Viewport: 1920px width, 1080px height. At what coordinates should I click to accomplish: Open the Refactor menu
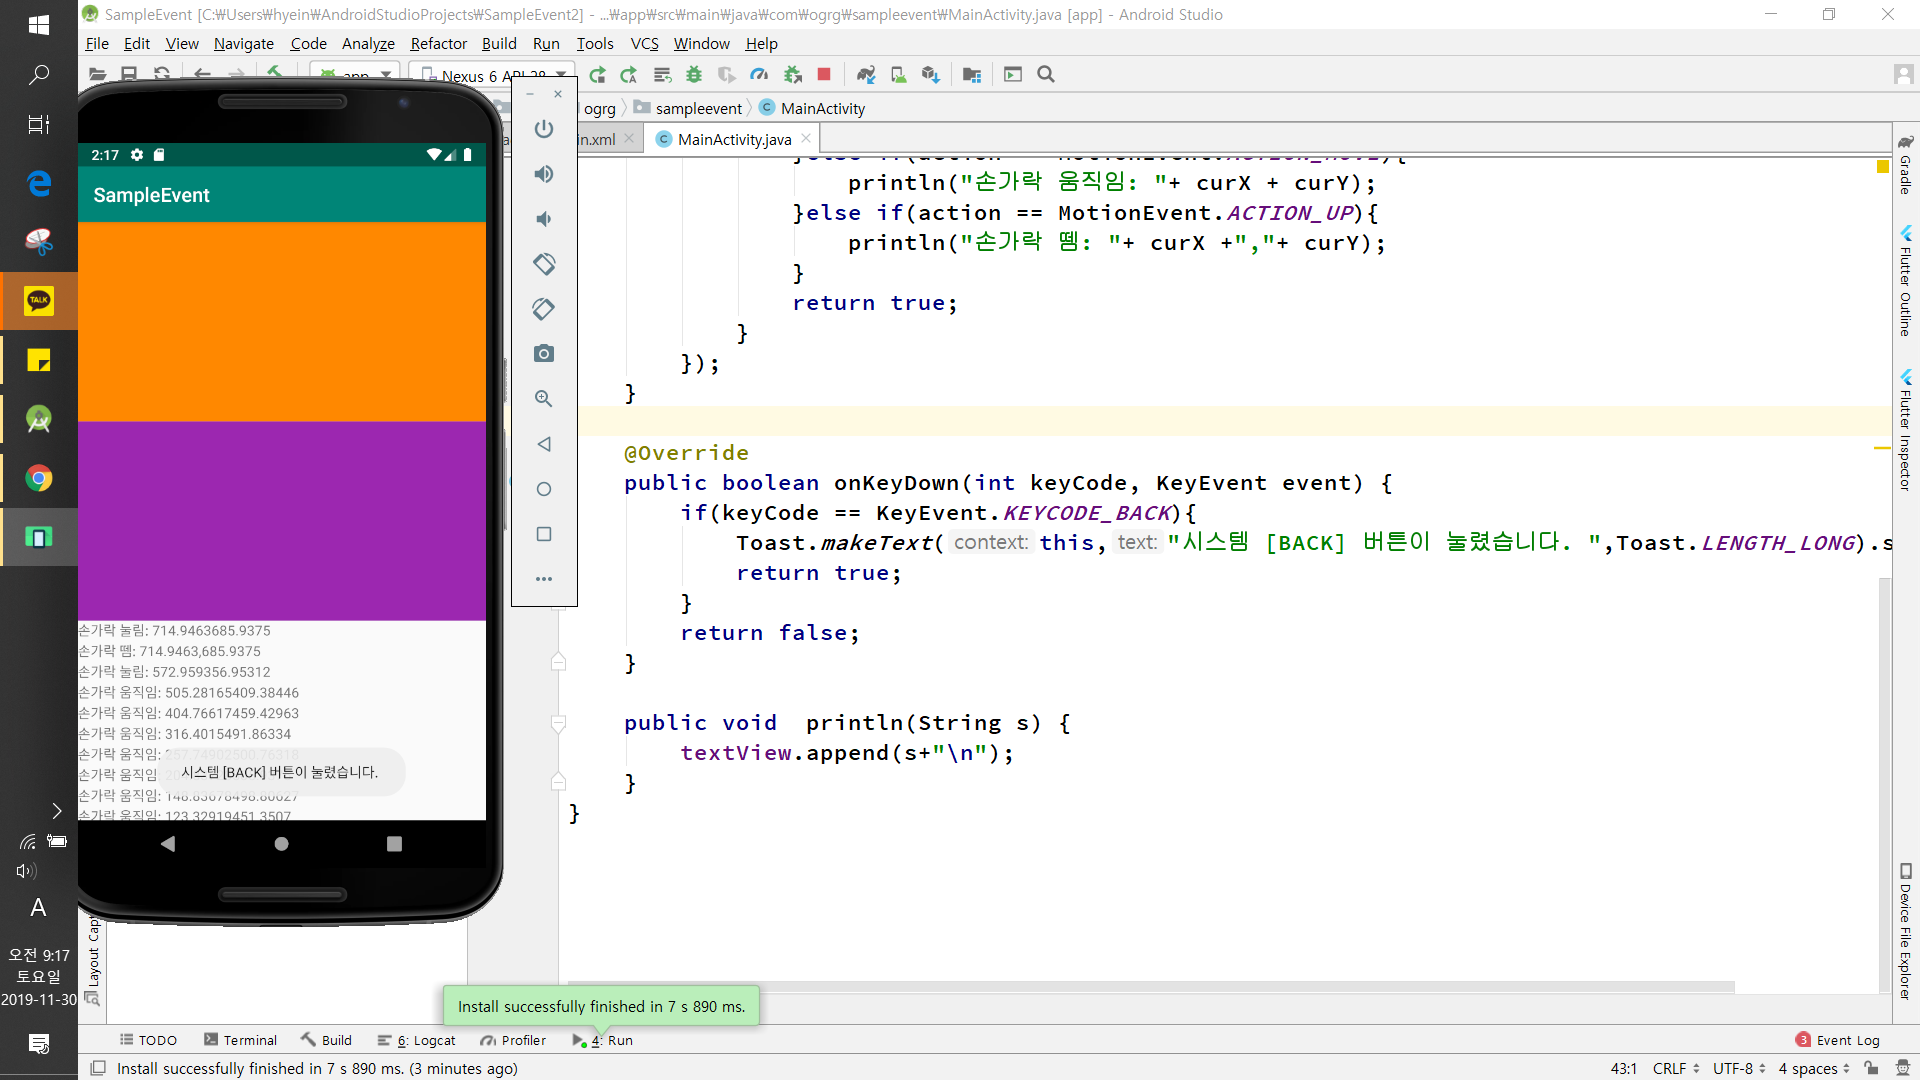tap(438, 44)
